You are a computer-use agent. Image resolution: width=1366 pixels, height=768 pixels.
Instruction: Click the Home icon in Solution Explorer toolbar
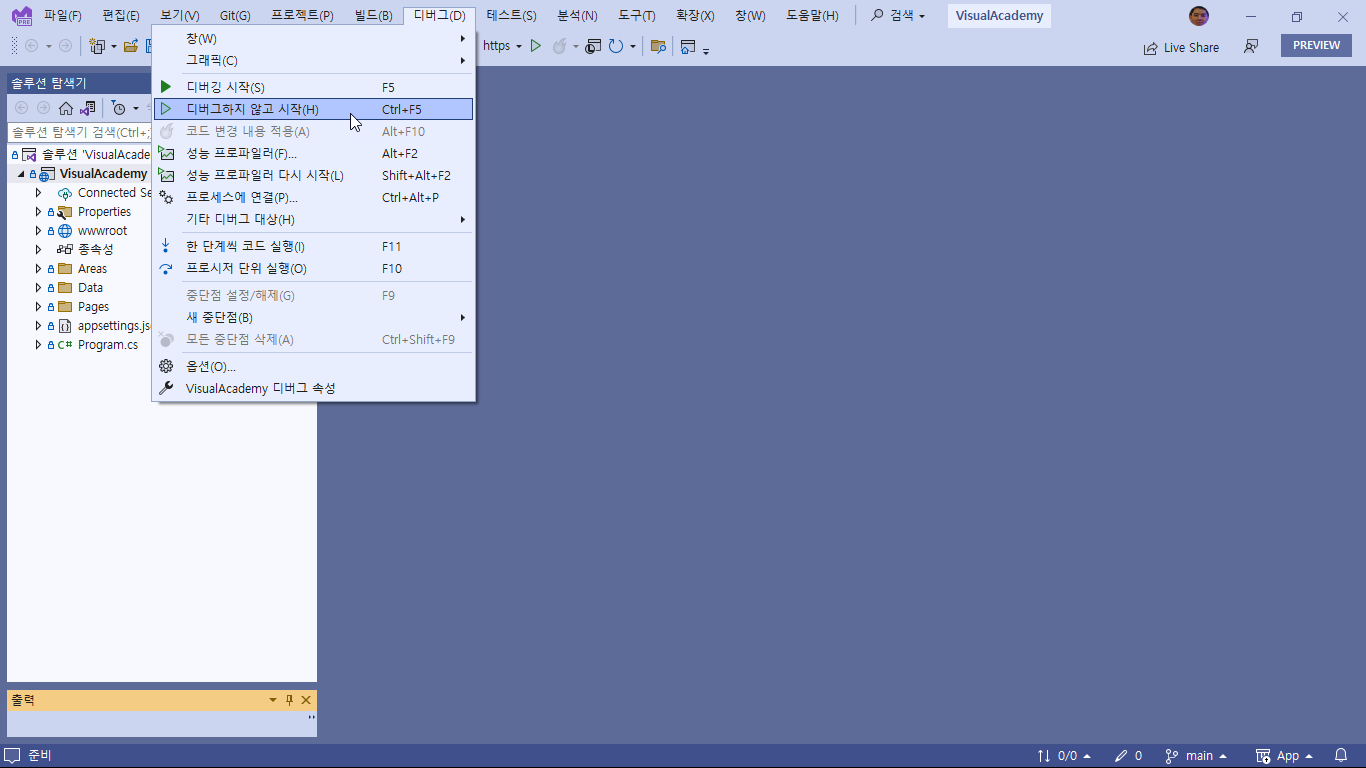66,108
